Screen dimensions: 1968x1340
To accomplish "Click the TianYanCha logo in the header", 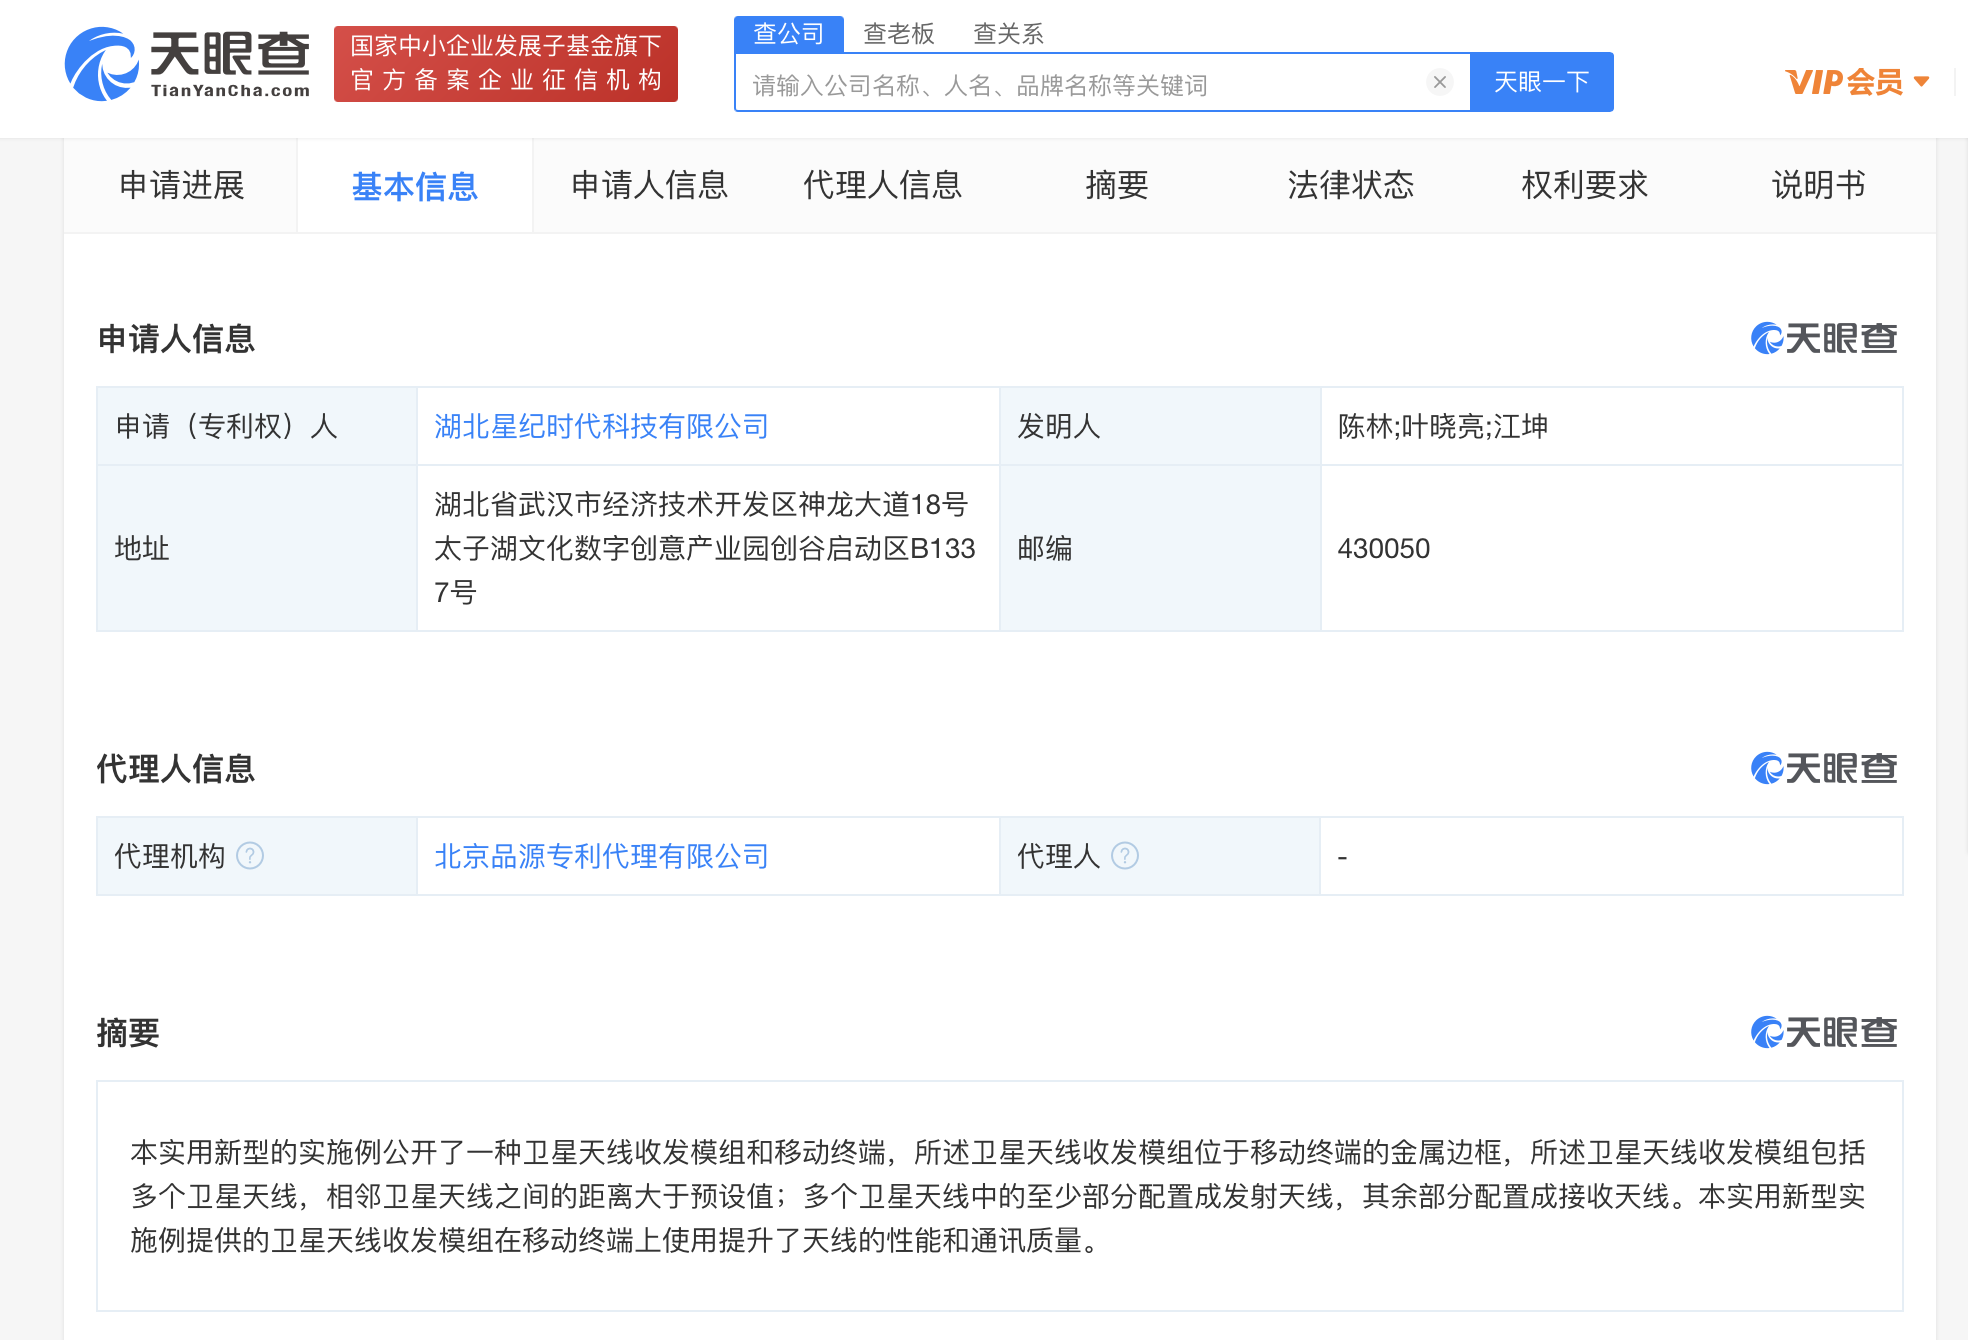I will click(188, 64).
